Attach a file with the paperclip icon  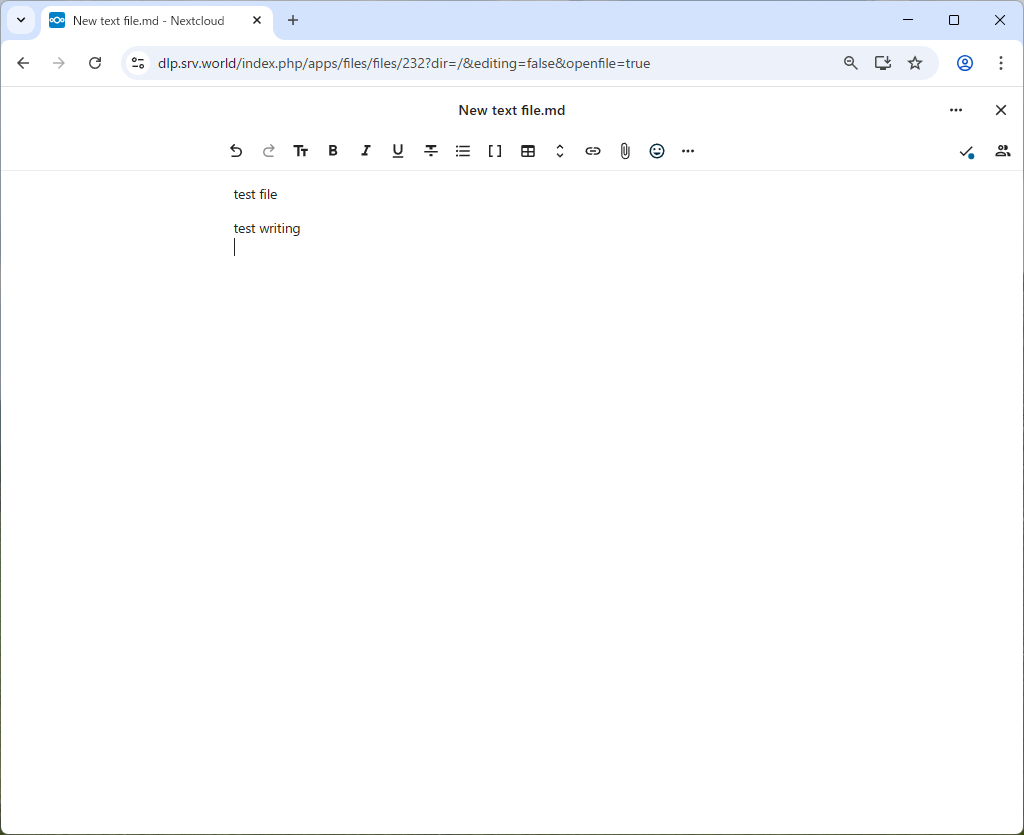click(x=625, y=151)
